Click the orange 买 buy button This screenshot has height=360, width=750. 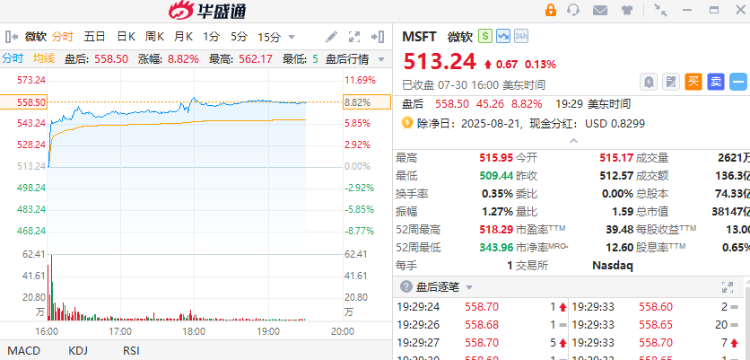(x=693, y=82)
